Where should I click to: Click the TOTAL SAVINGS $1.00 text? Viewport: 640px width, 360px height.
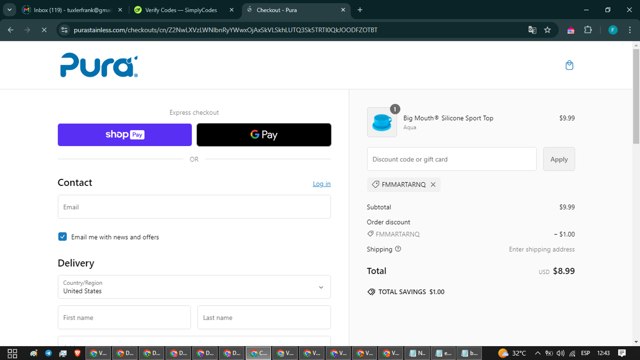(x=411, y=292)
